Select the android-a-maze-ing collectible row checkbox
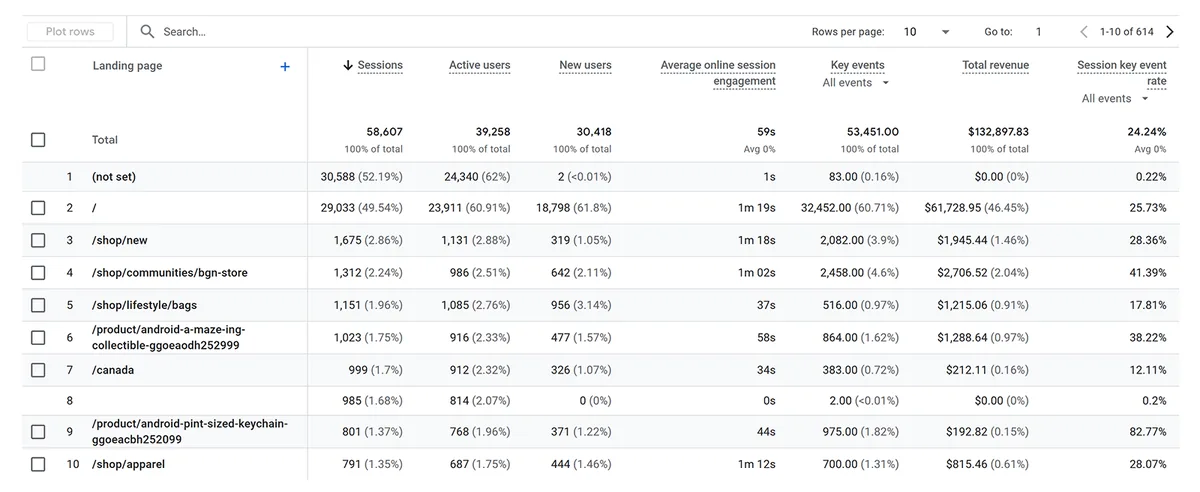Viewport: 1200px width, 492px height. pos(38,338)
